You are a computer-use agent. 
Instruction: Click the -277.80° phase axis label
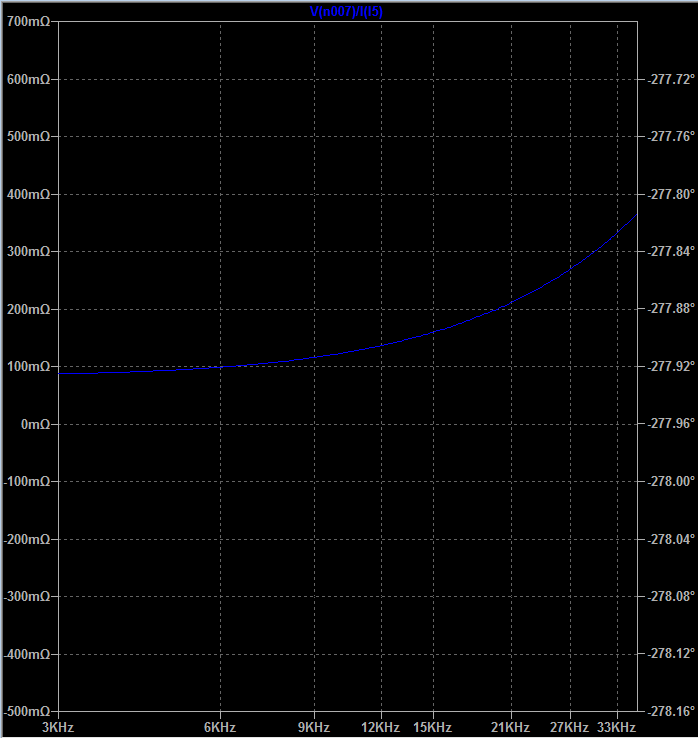click(671, 194)
